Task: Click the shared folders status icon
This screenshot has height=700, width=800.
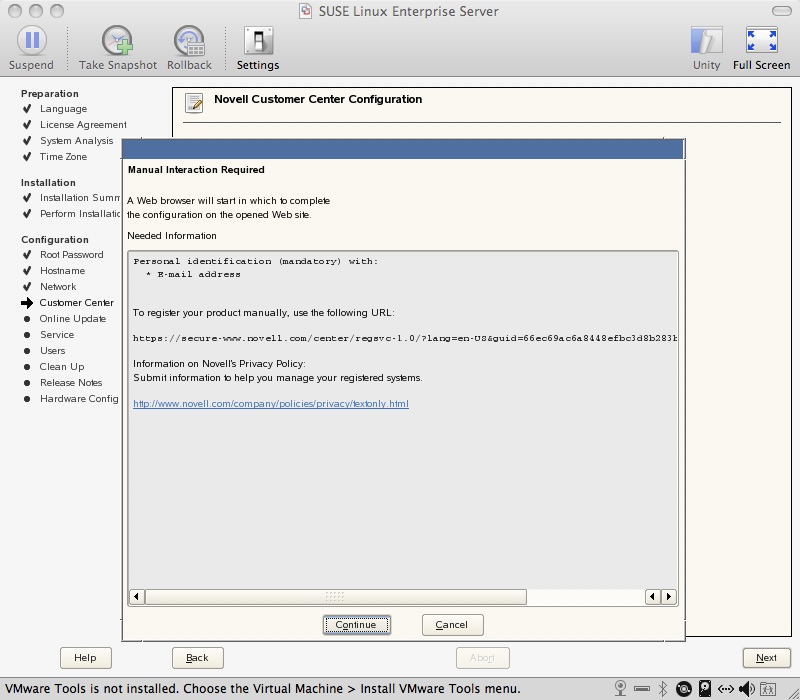Action: click(768, 689)
